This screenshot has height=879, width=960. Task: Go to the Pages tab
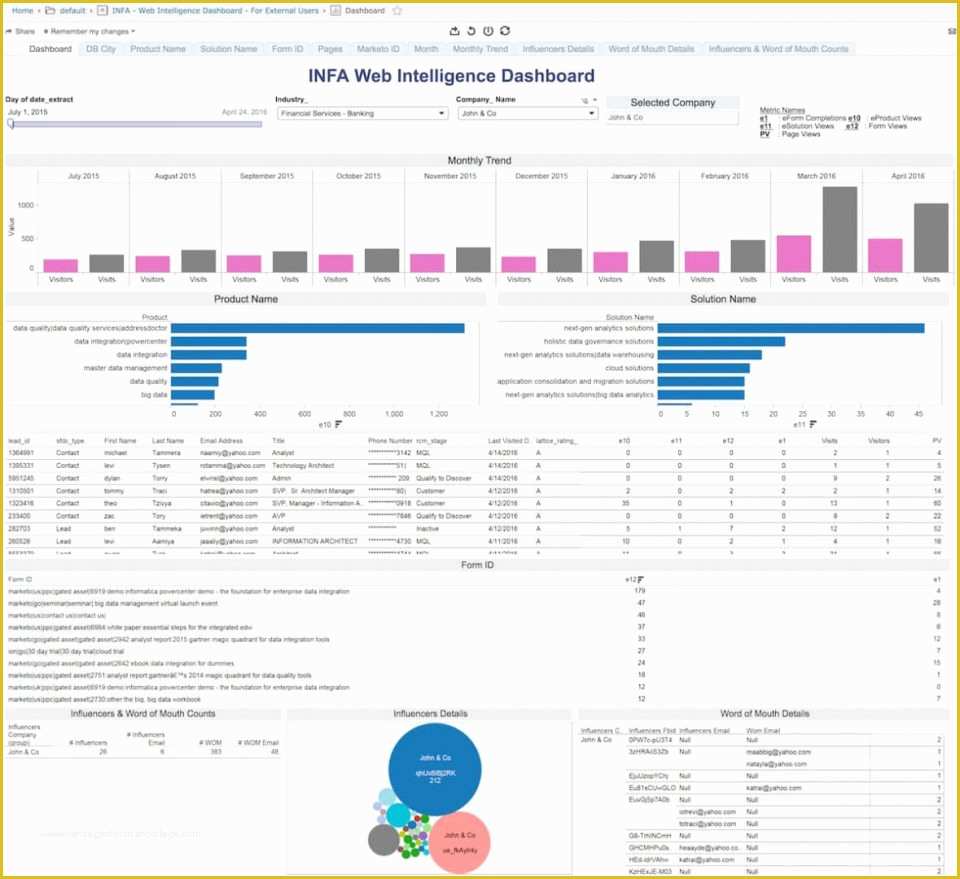click(x=330, y=49)
